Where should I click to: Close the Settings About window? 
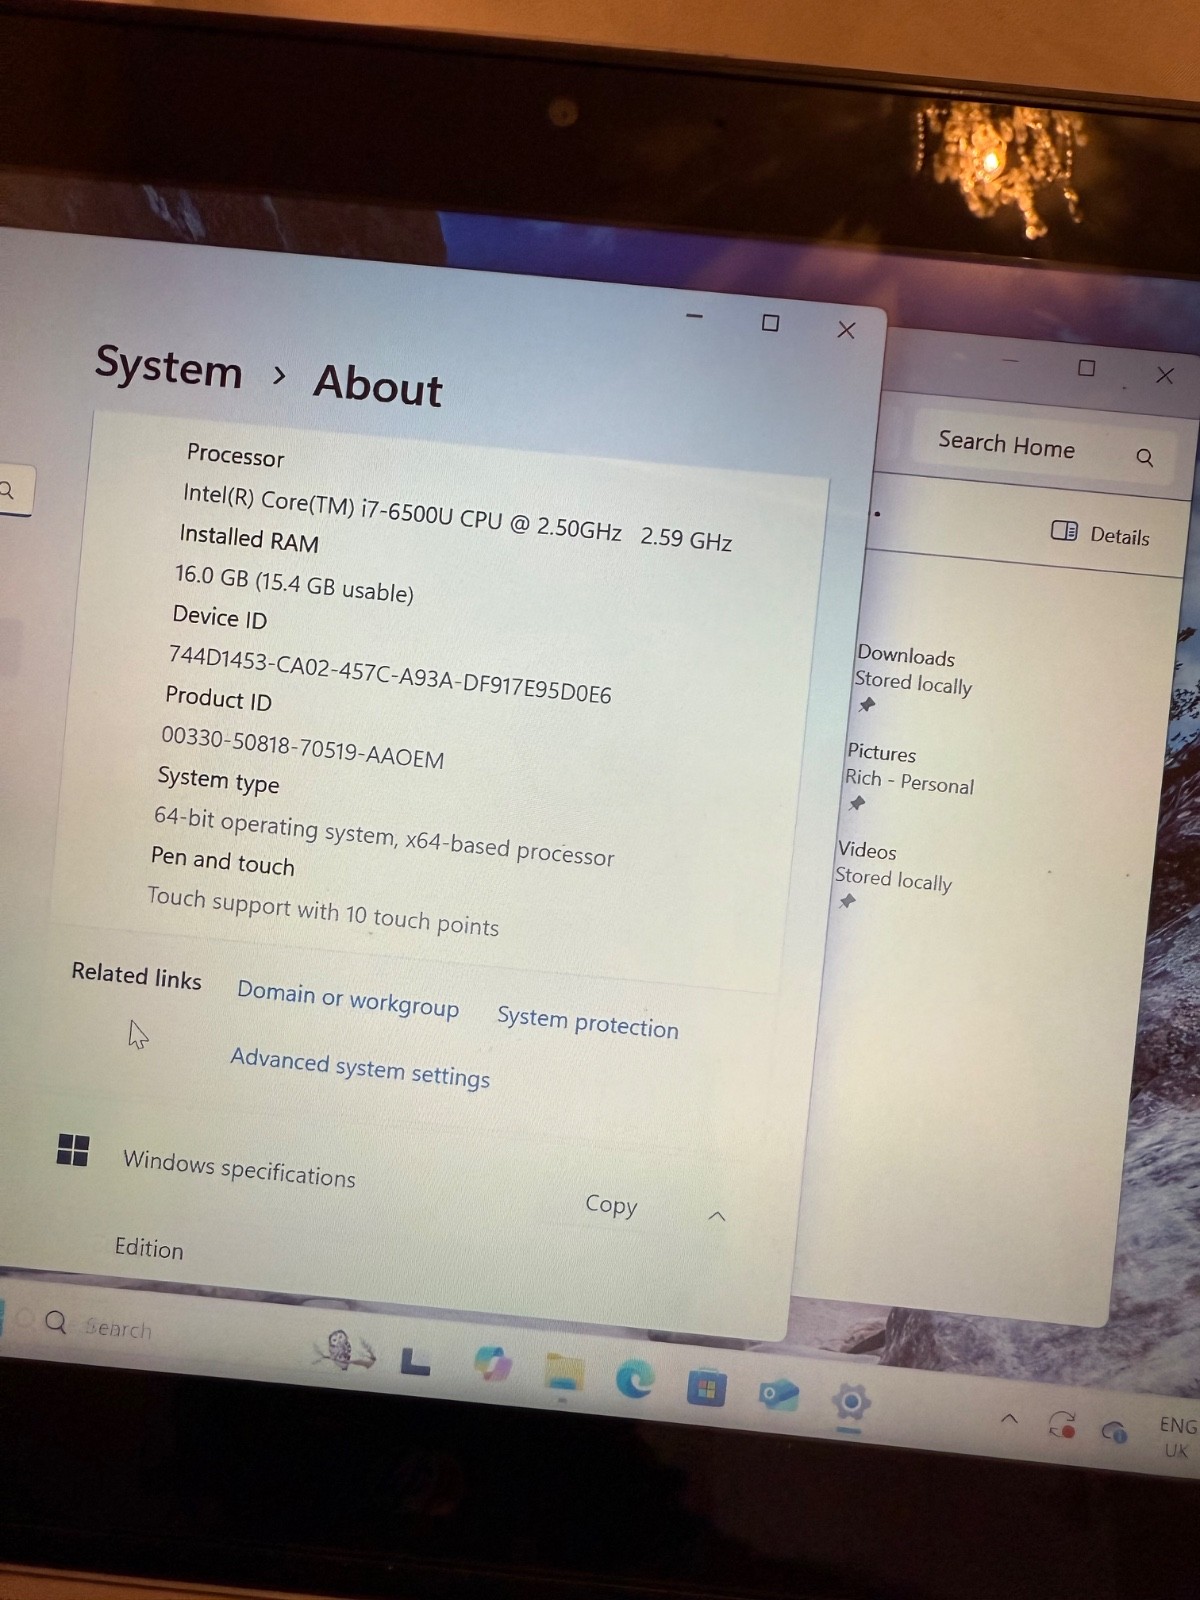tap(846, 330)
